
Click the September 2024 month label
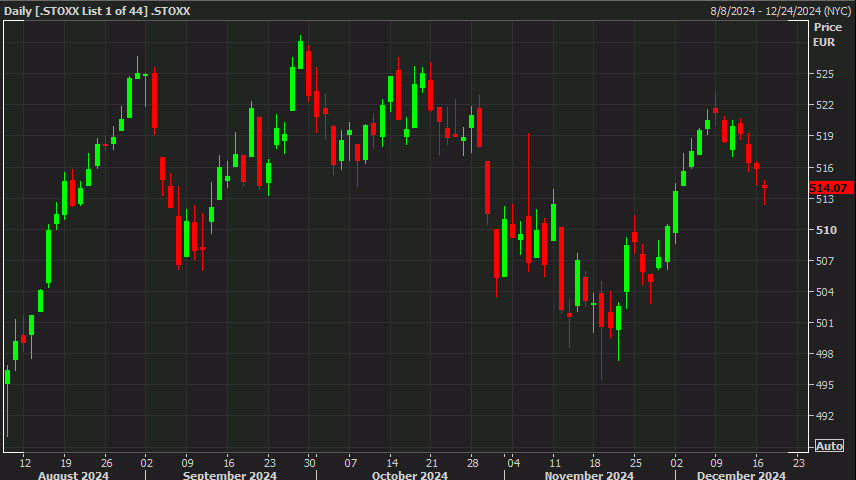[230, 475]
